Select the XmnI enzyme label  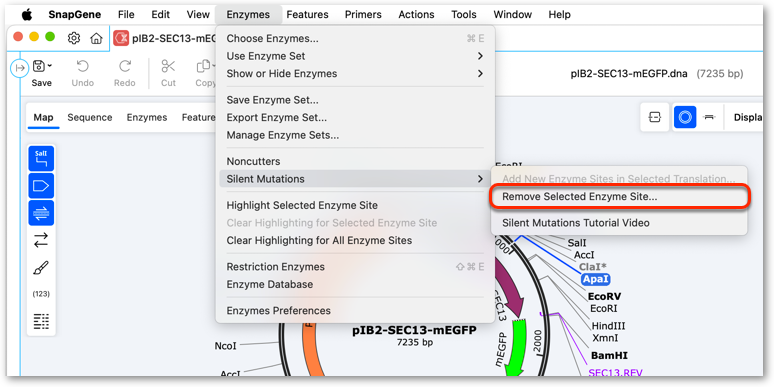pos(605,339)
